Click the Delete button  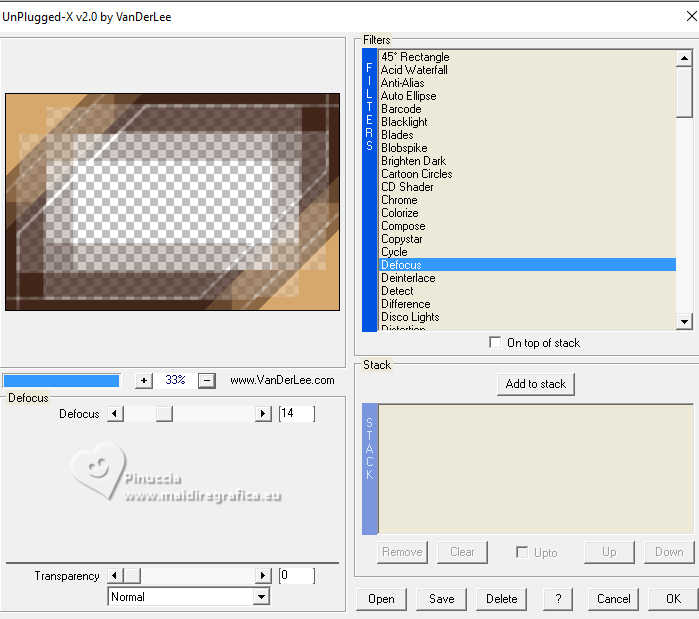point(502,599)
